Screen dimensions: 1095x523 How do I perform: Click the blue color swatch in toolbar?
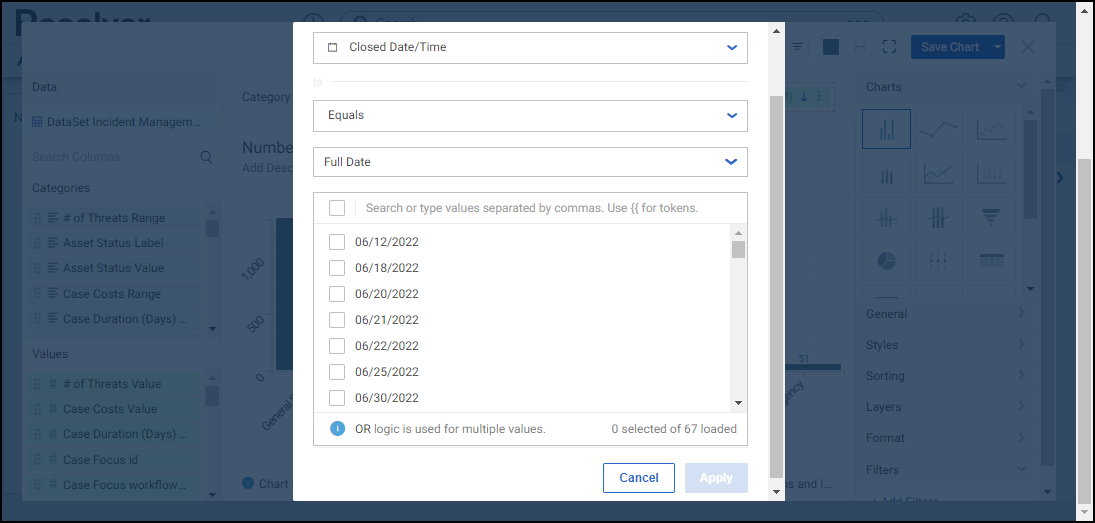[830, 47]
